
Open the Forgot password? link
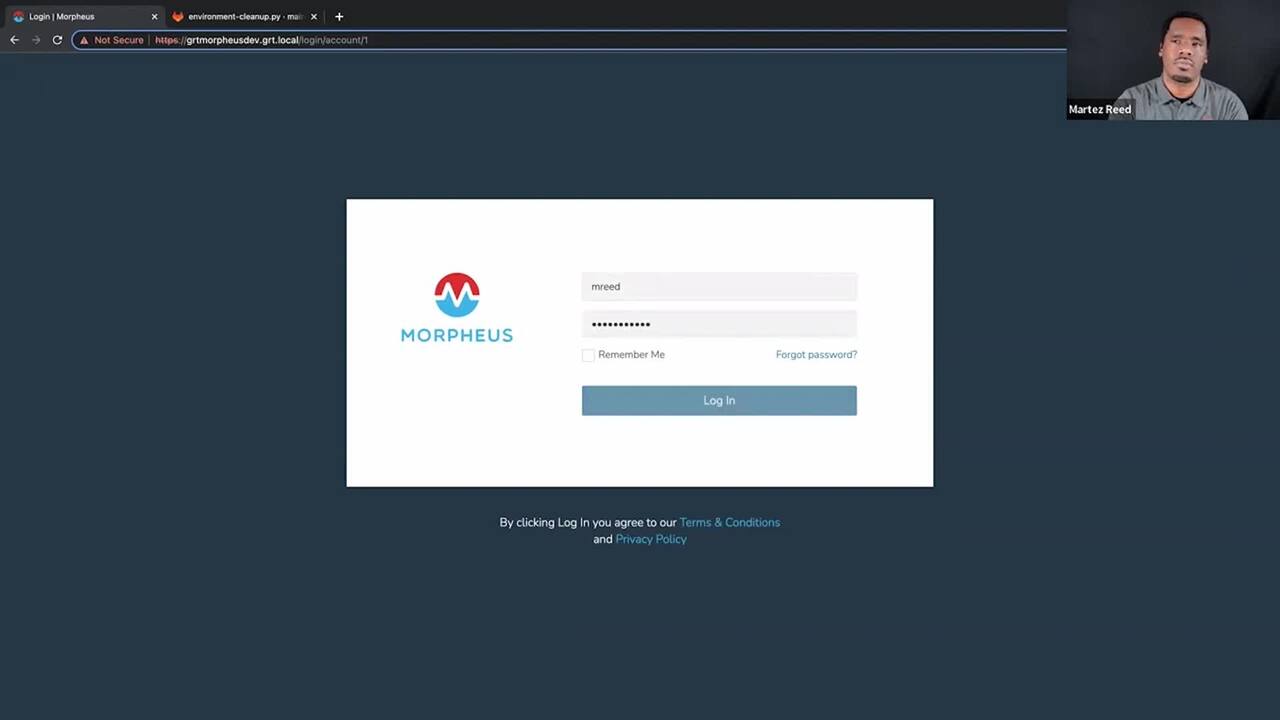816,355
